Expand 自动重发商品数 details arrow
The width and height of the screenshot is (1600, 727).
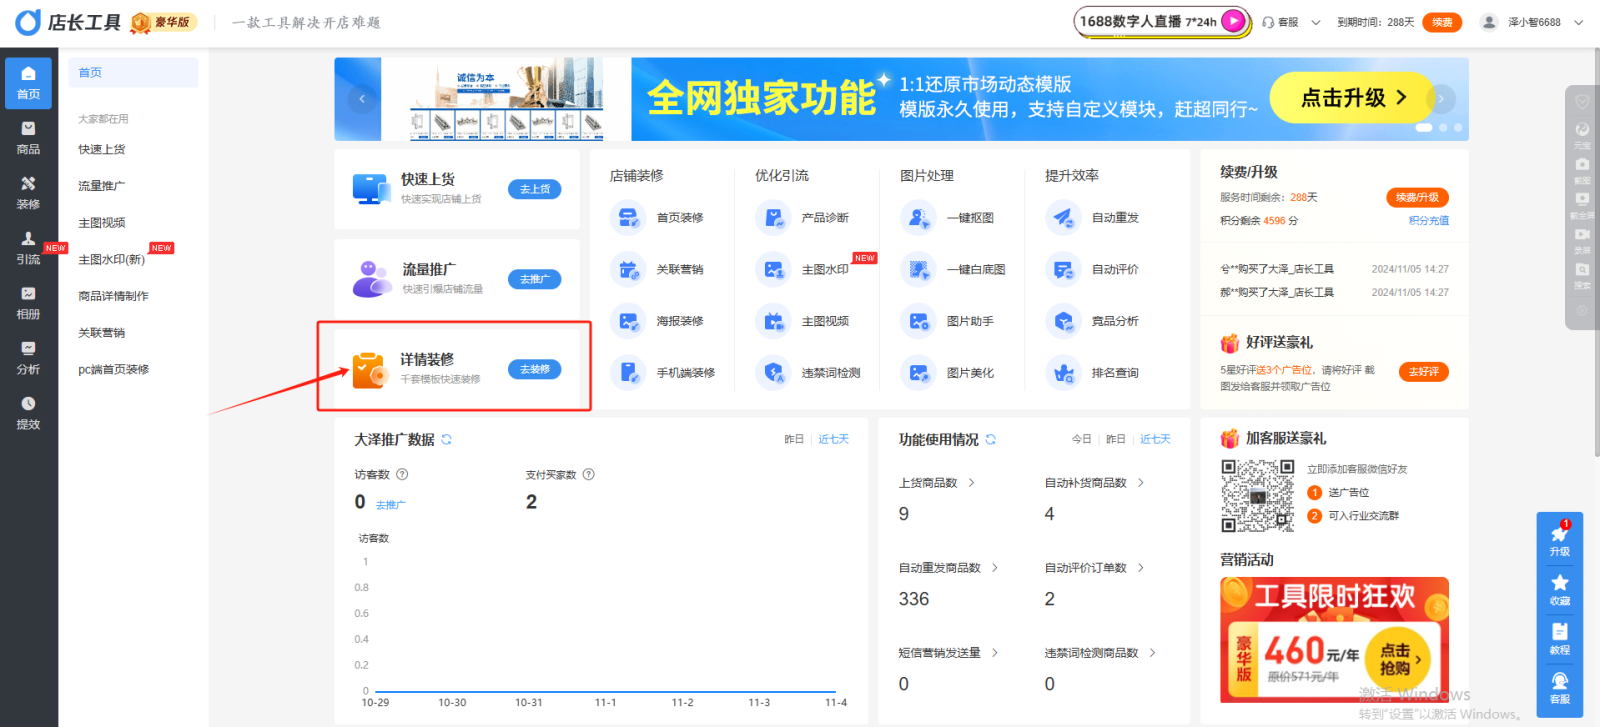995,568
